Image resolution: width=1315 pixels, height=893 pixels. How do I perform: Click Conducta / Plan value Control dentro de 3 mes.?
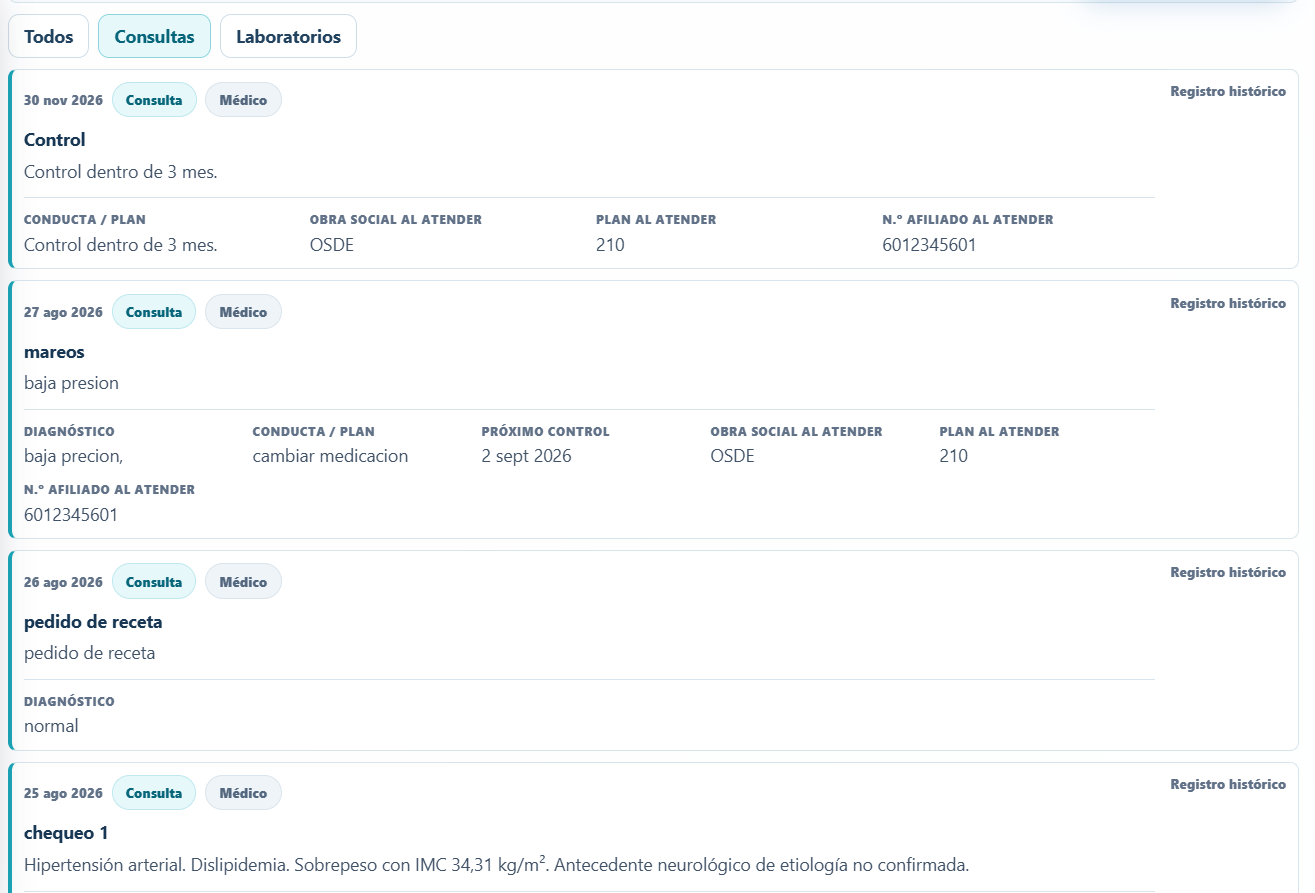pyautogui.click(x=121, y=245)
